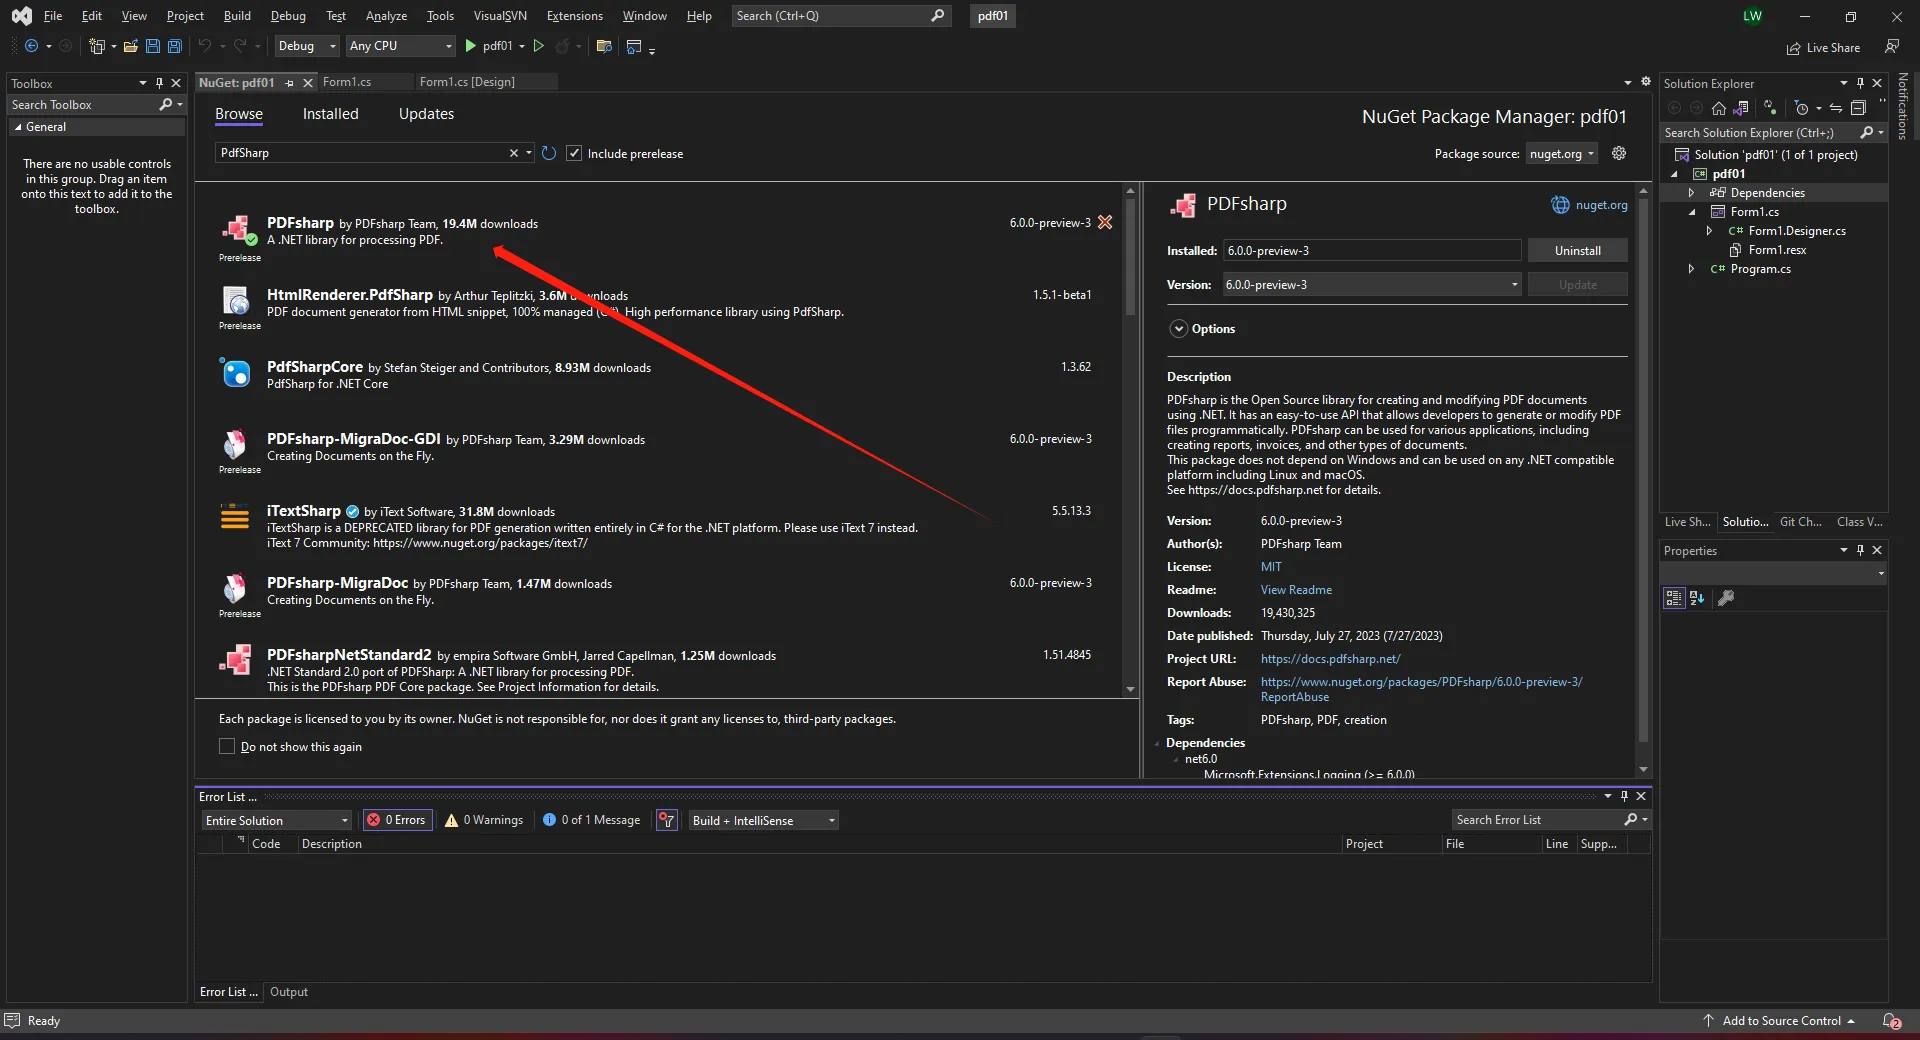Open the Live Share button
The image size is (1920, 1040).
pyautogui.click(x=1823, y=48)
